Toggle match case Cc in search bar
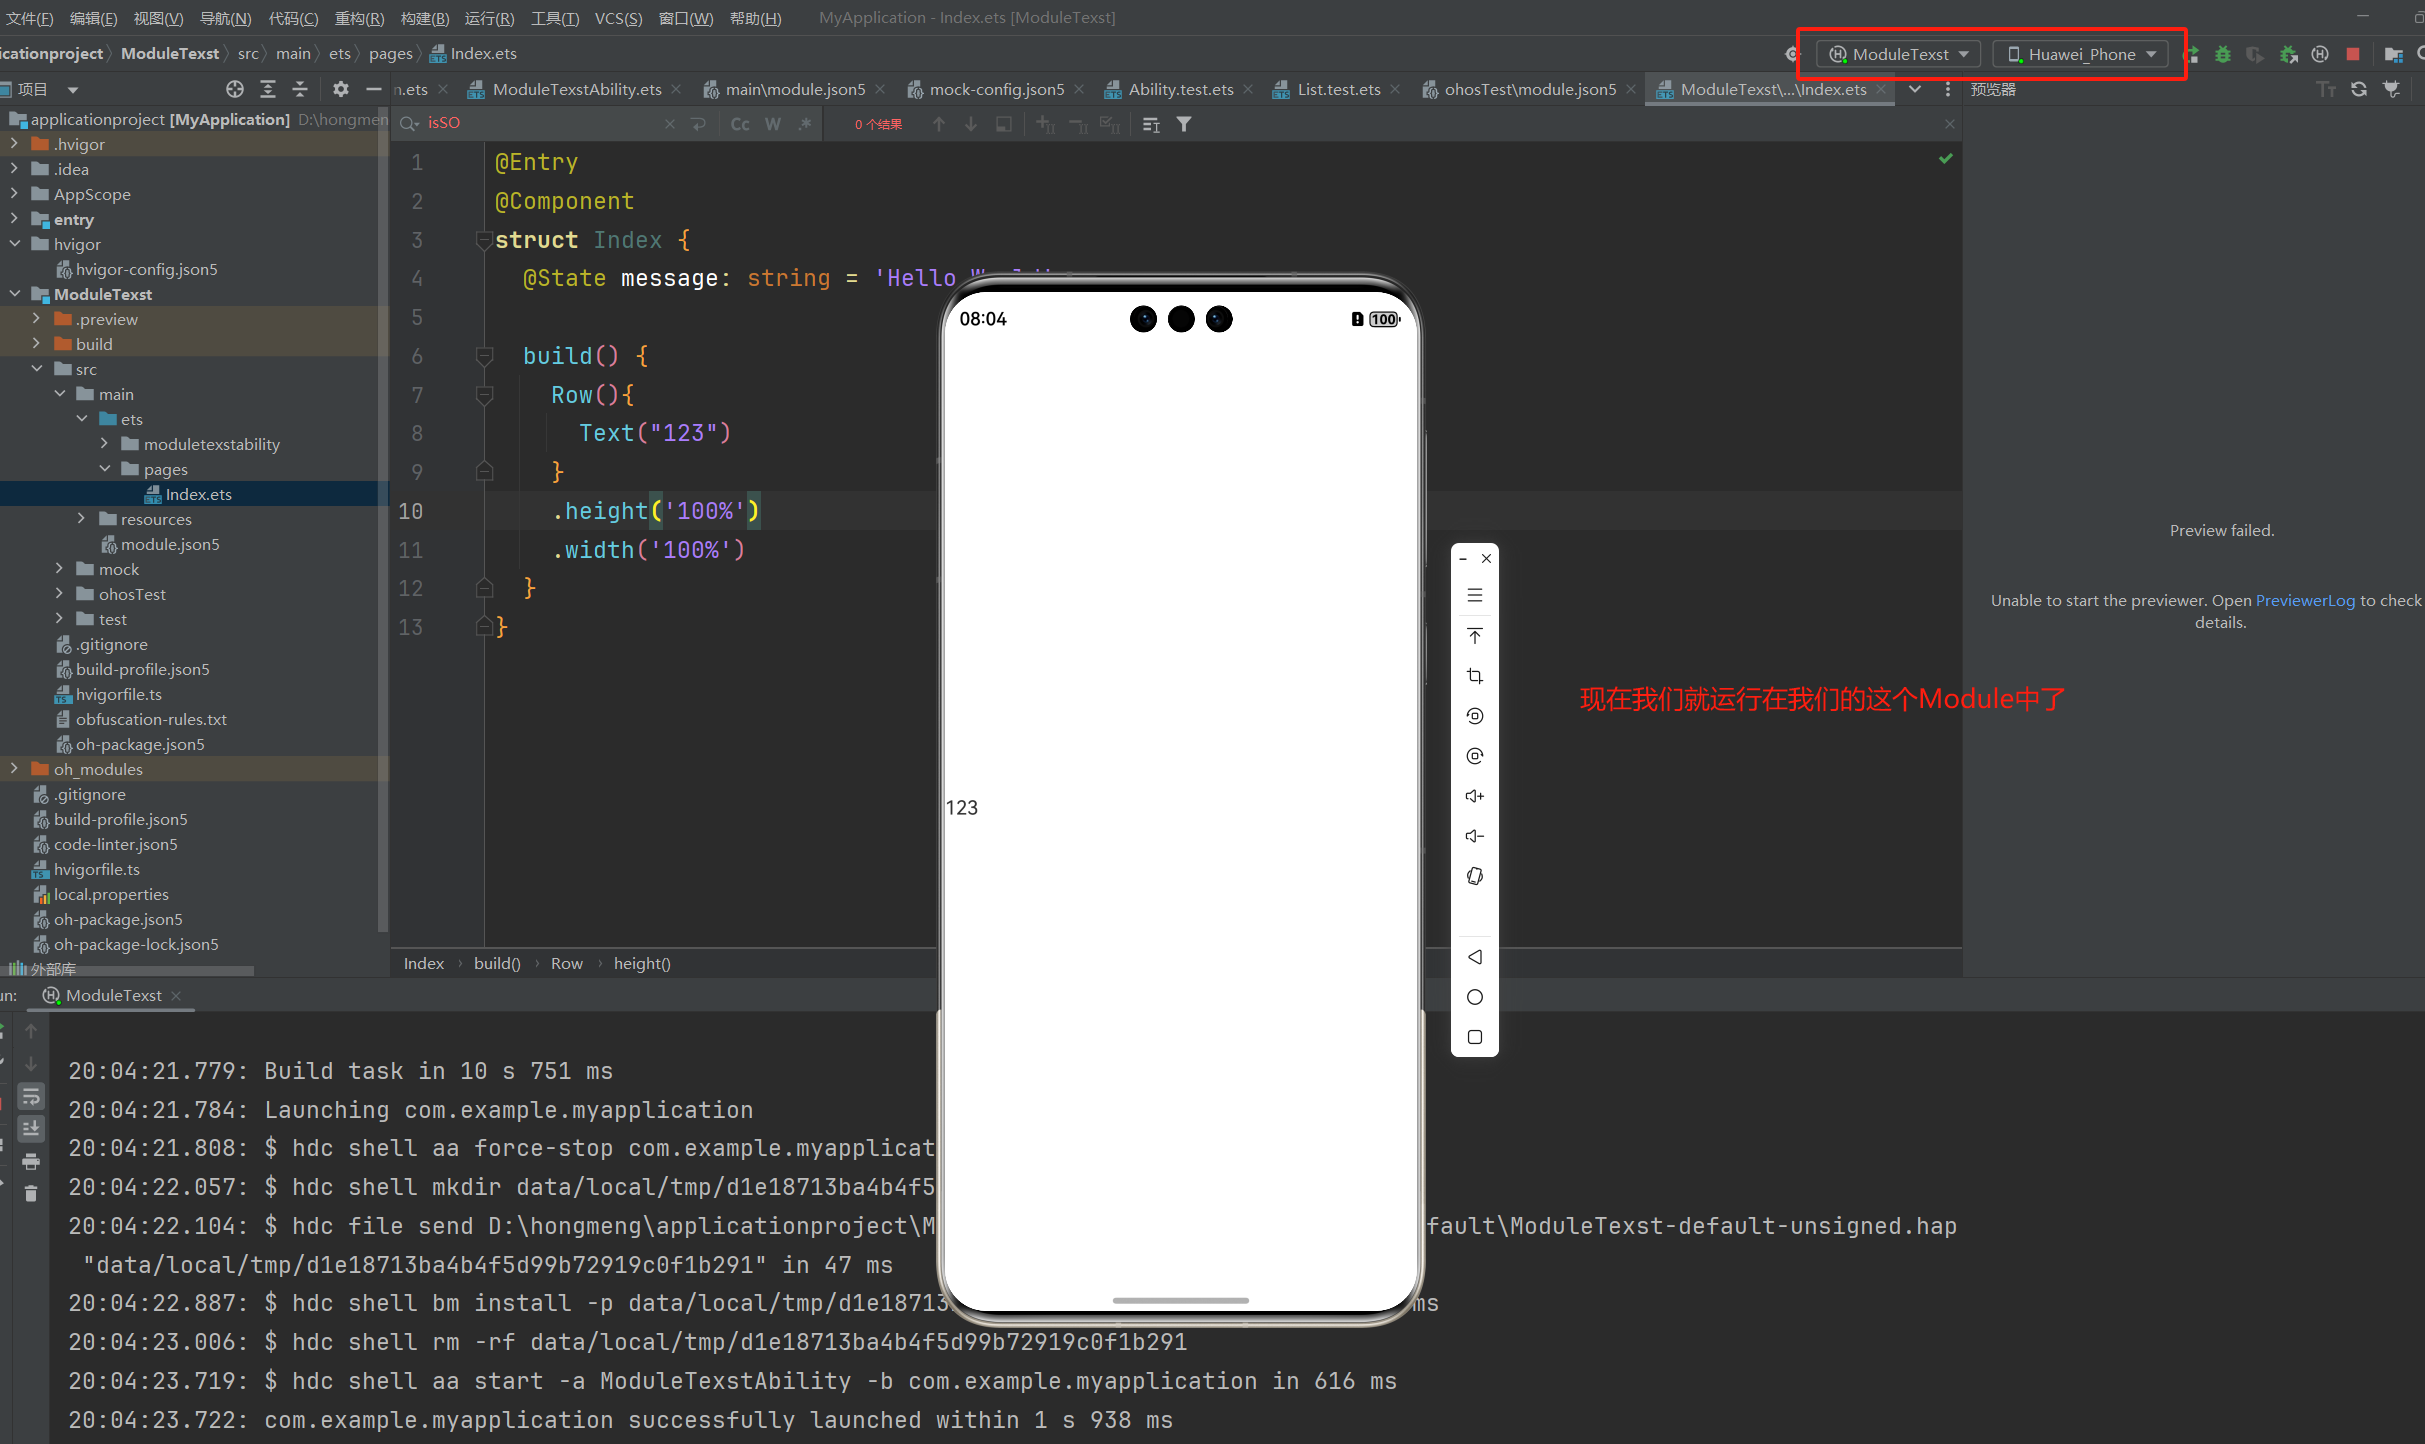This screenshot has width=2425, height=1444. pos(740,124)
